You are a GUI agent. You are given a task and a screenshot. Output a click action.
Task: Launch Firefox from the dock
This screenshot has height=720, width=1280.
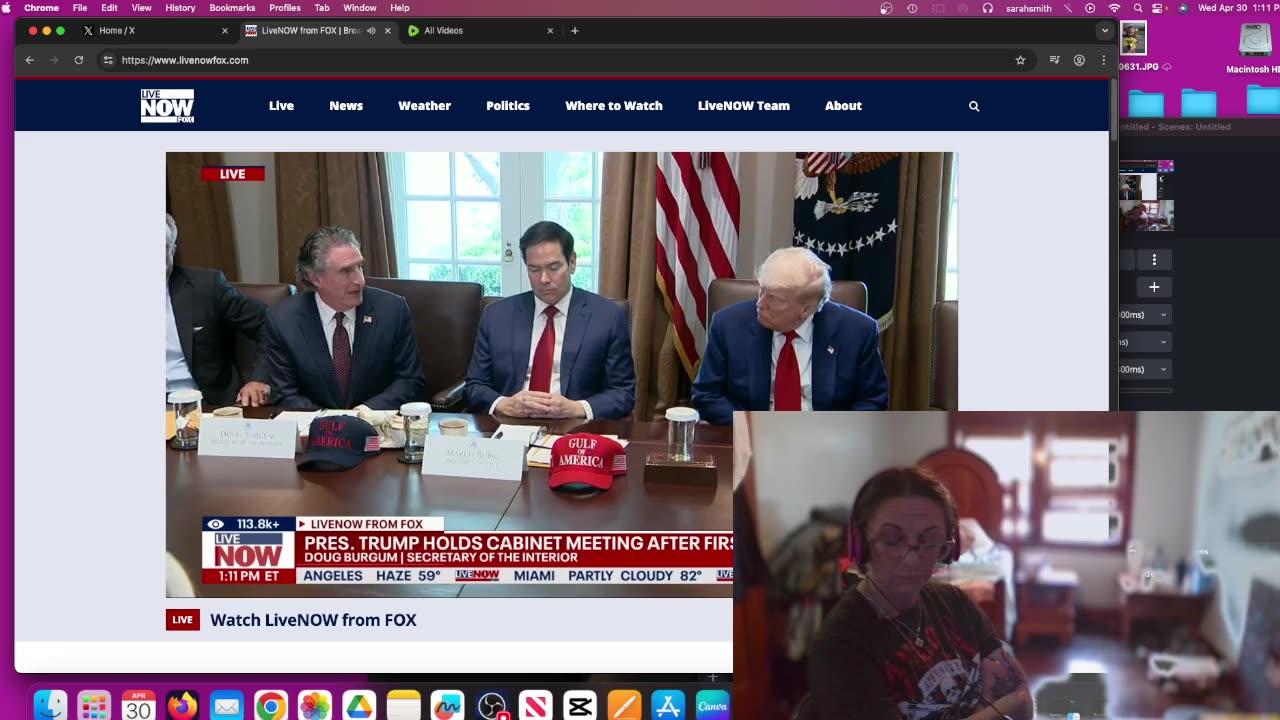(x=182, y=706)
